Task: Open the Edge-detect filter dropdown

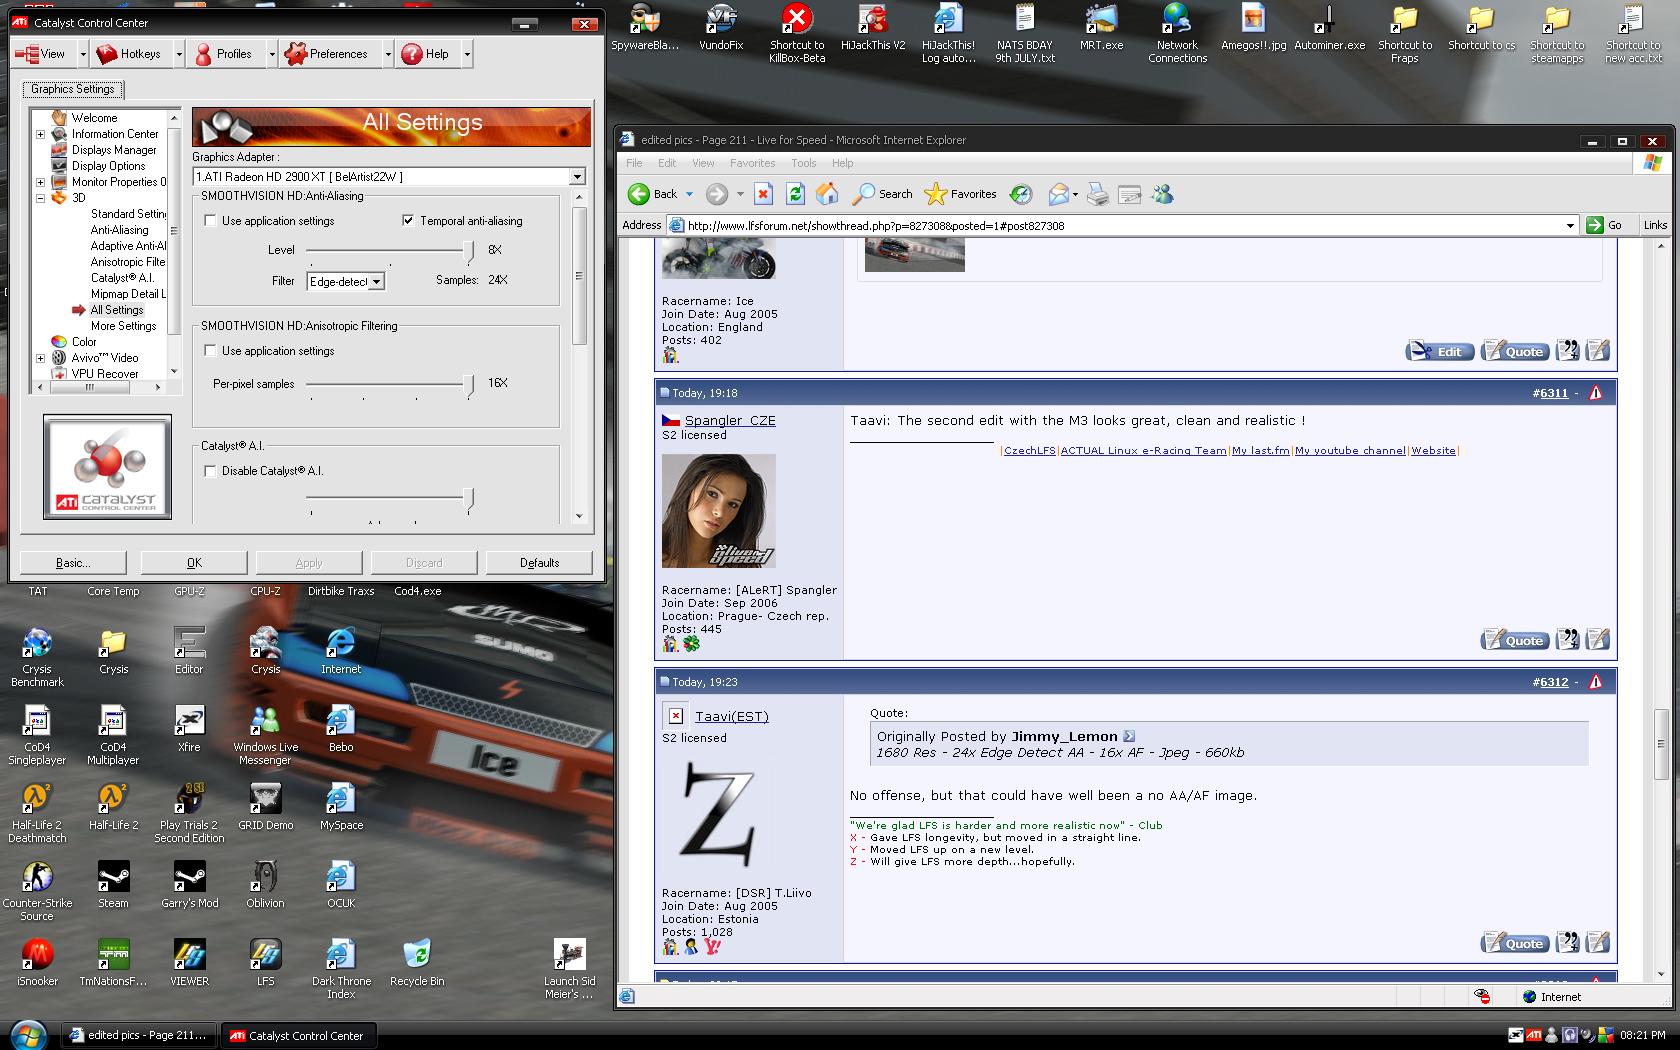Action: (376, 282)
